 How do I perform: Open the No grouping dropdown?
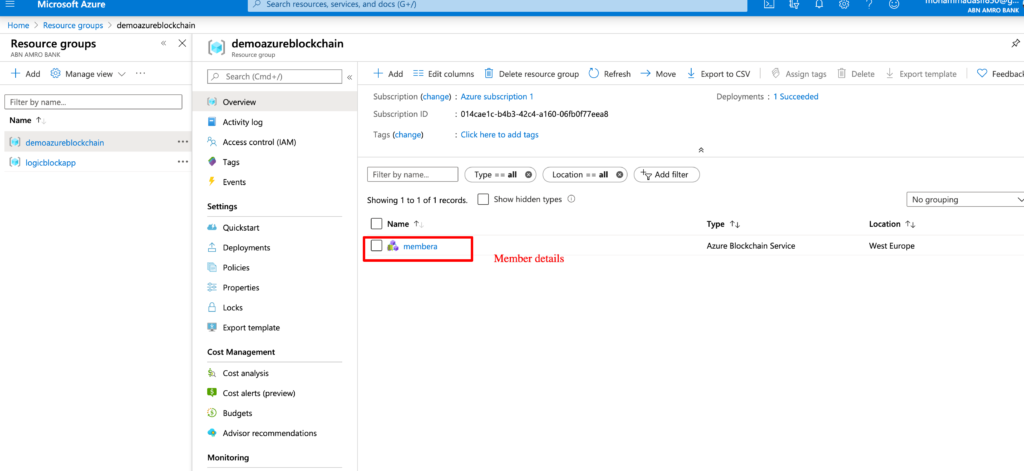(x=965, y=199)
